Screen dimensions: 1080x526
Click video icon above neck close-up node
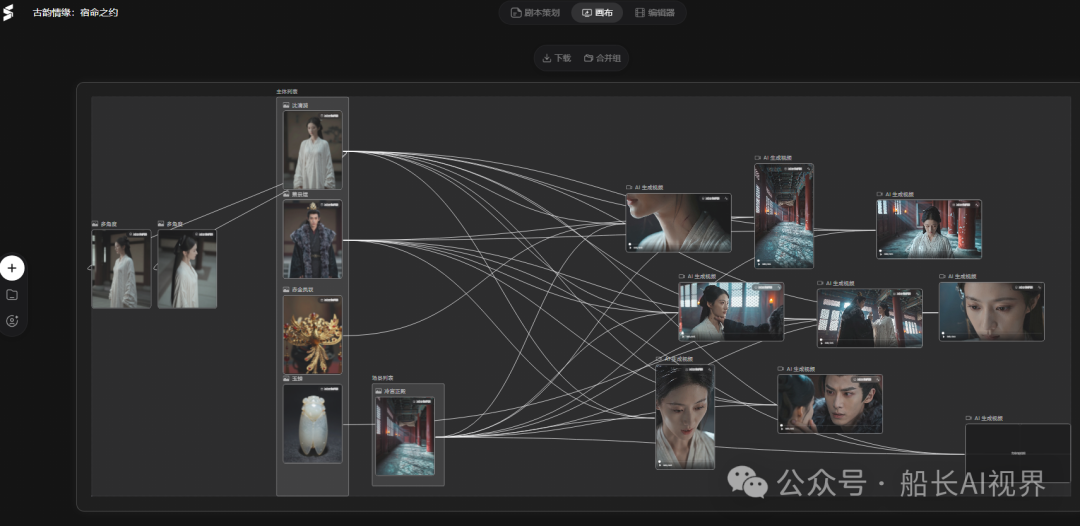pyautogui.click(x=629, y=187)
